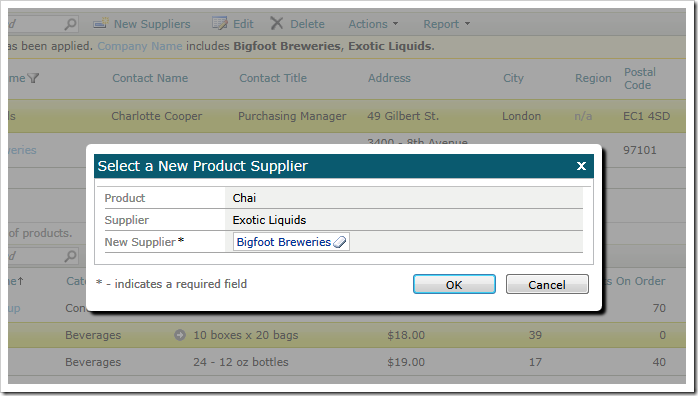Expand the Report dropdown menu
This screenshot has height=396, width=698.
pos(446,24)
